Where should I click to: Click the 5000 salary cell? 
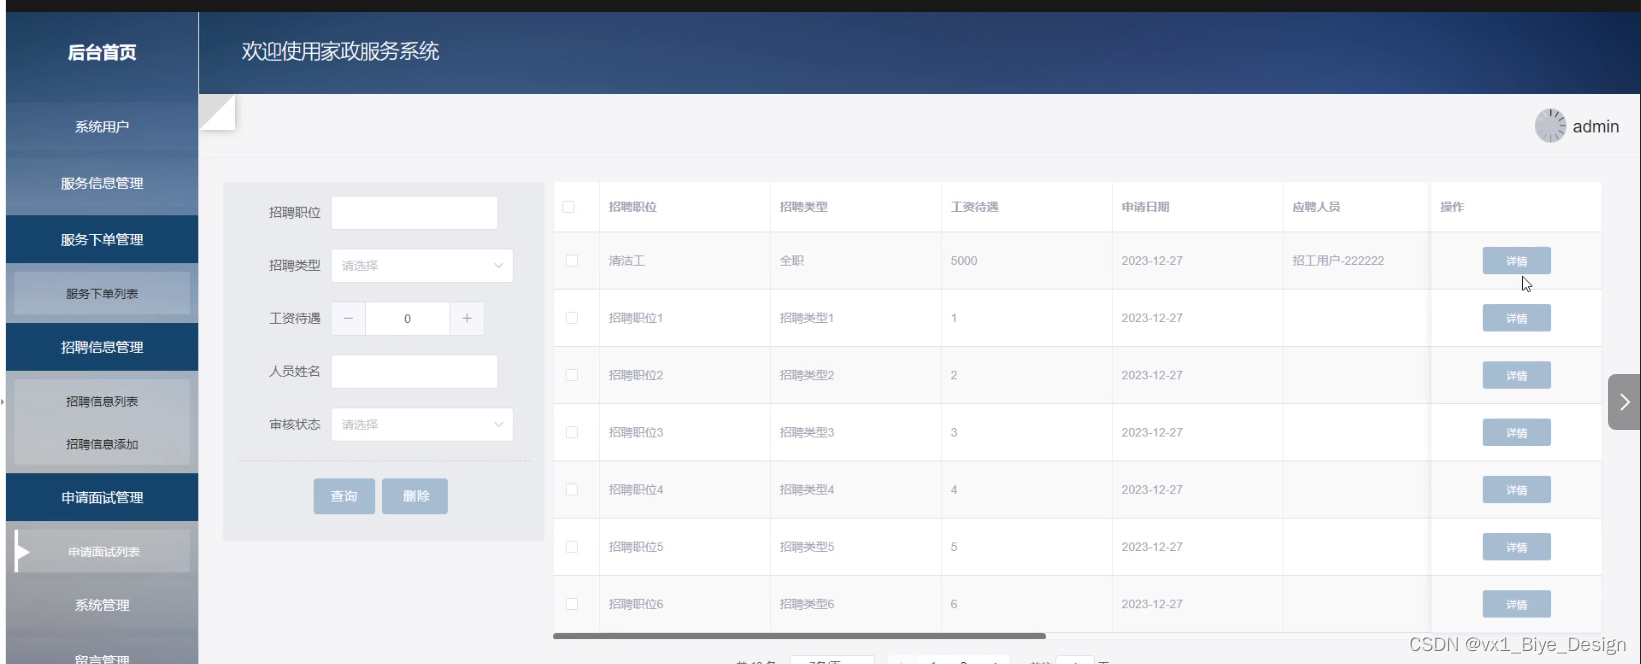pyautogui.click(x=964, y=261)
